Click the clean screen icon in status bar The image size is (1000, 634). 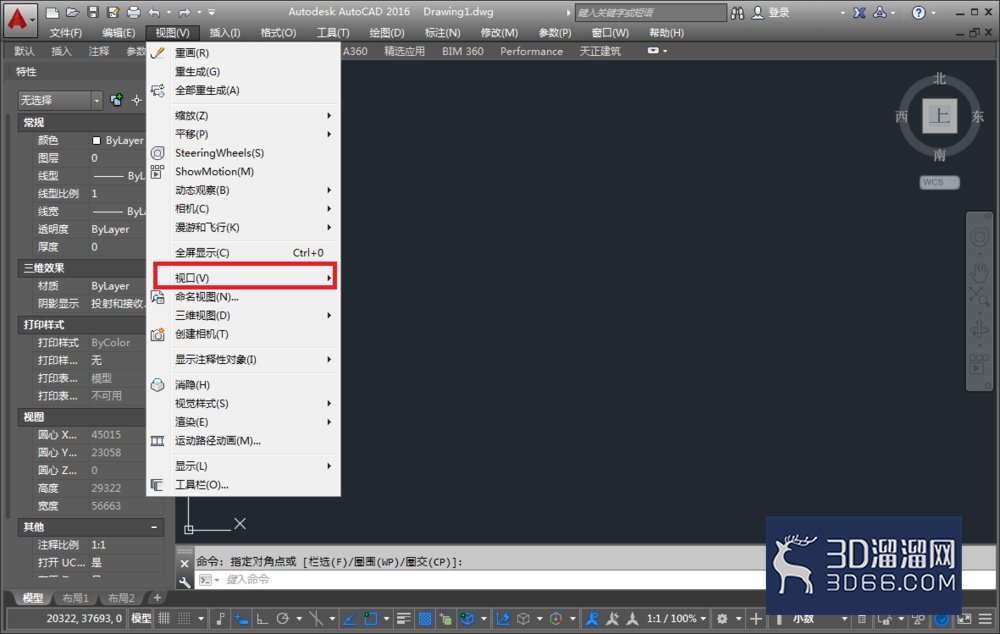[964, 619]
